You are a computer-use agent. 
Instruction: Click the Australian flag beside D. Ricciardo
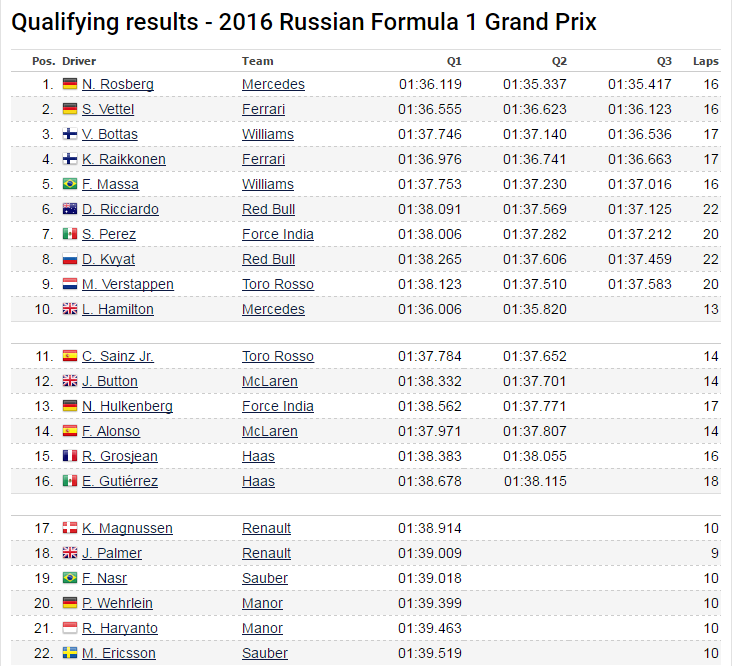(69, 209)
